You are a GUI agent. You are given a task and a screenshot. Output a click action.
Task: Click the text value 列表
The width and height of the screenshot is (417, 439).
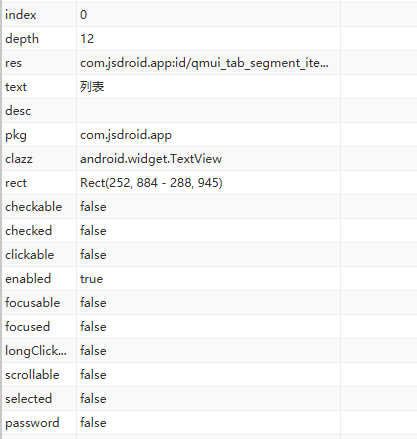tap(92, 87)
